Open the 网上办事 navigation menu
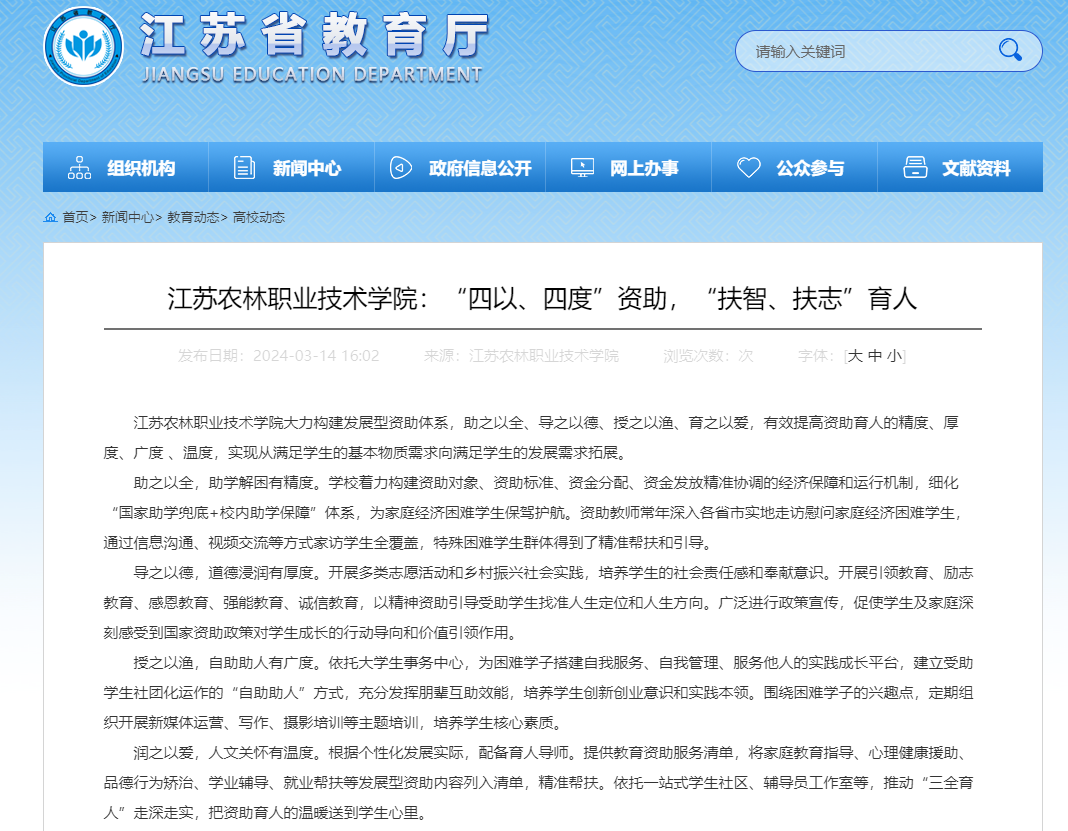1068x831 pixels. click(x=644, y=168)
